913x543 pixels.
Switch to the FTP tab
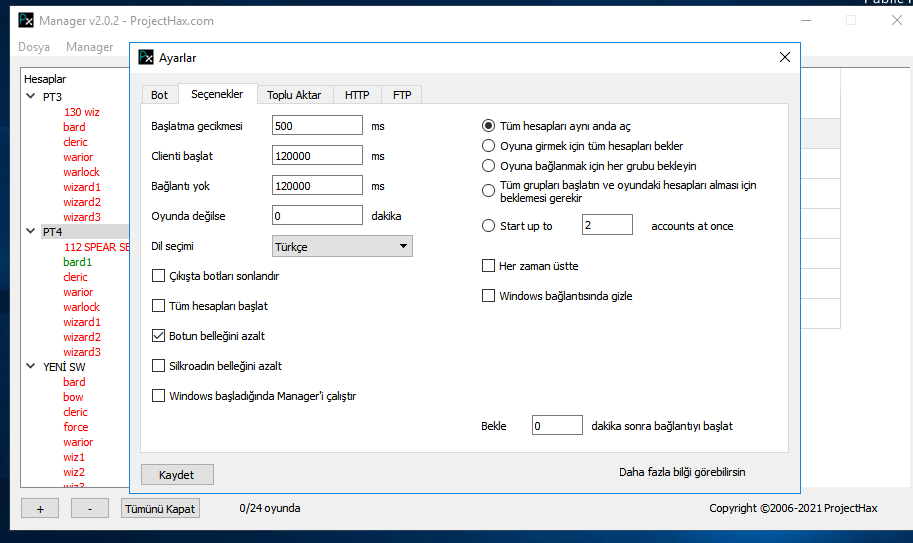coord(402,95)
